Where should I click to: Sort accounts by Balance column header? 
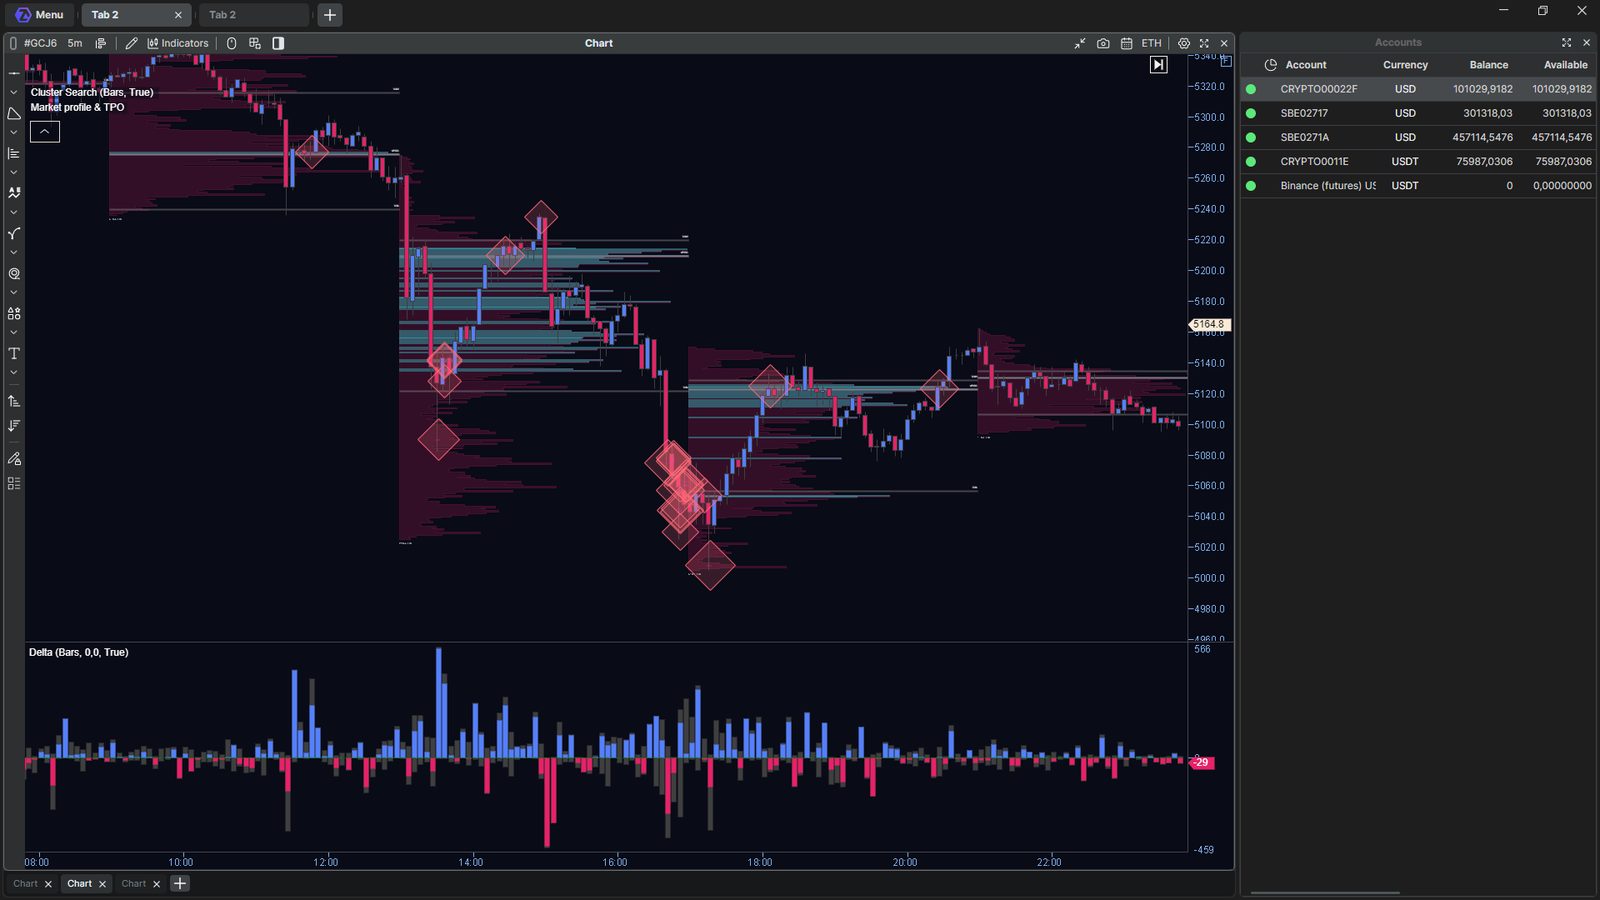click(1489, 65)
